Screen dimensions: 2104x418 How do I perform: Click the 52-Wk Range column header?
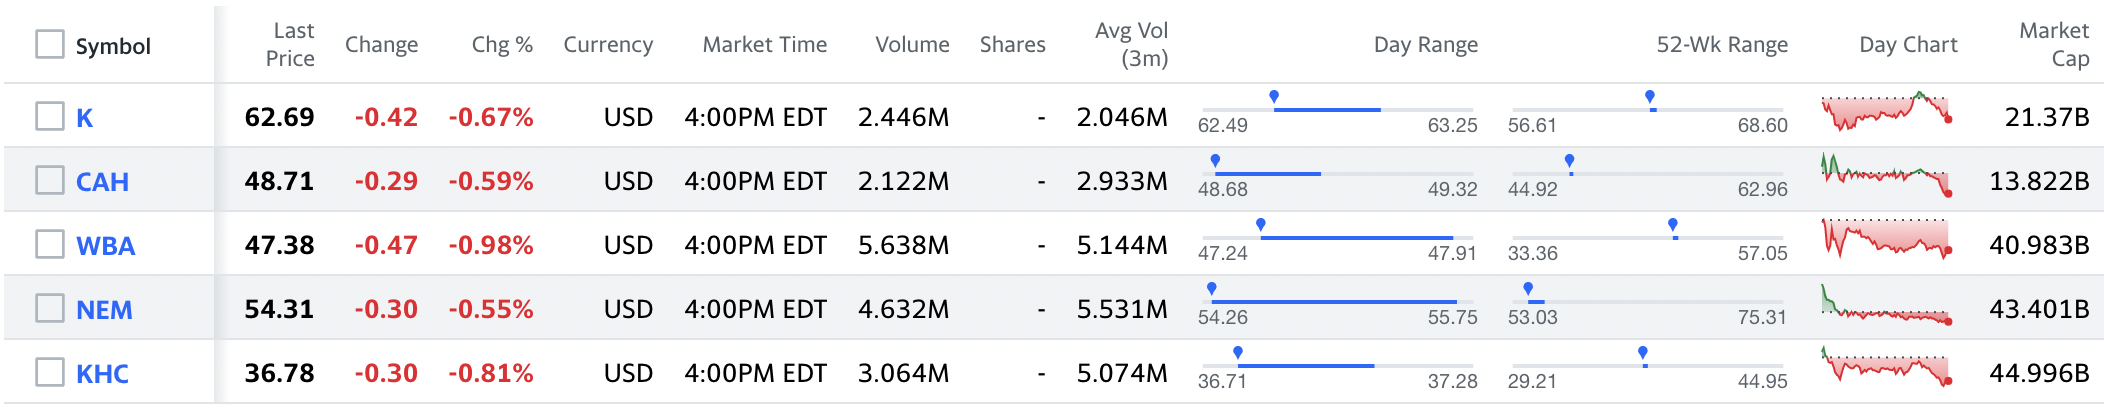(1722, 45)
